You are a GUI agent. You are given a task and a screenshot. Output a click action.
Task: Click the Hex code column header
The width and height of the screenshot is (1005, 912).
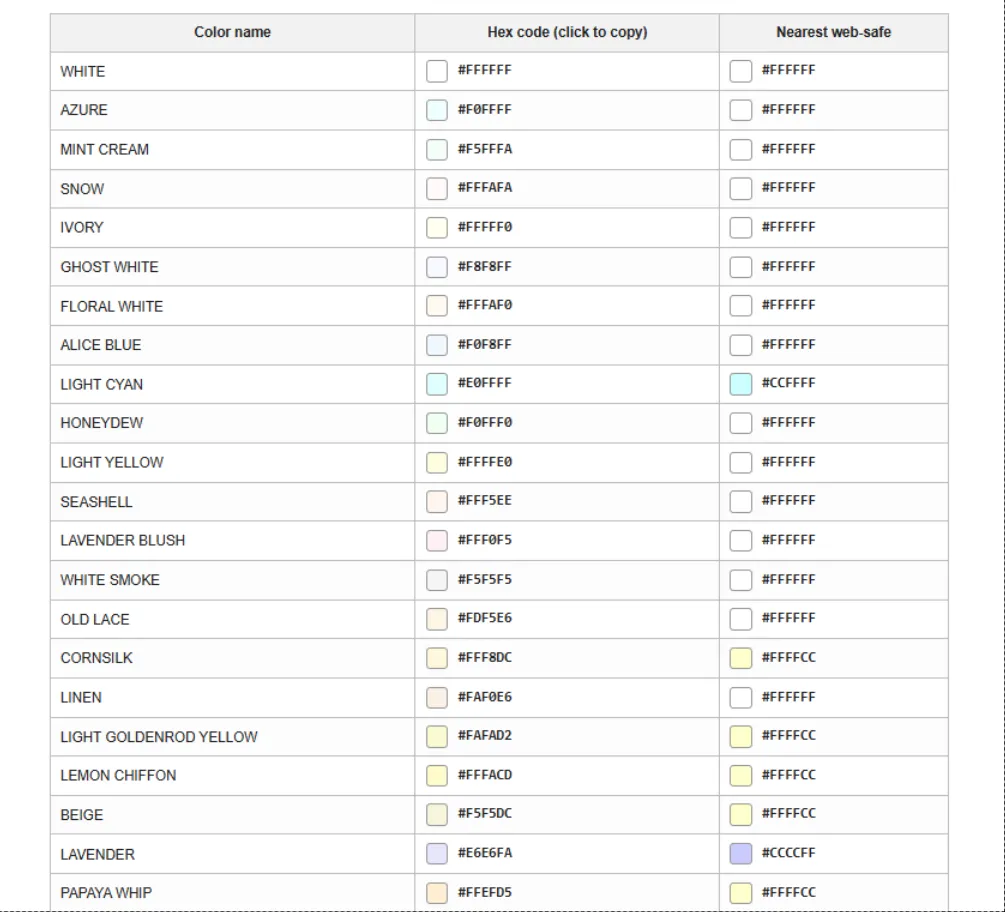567,32
